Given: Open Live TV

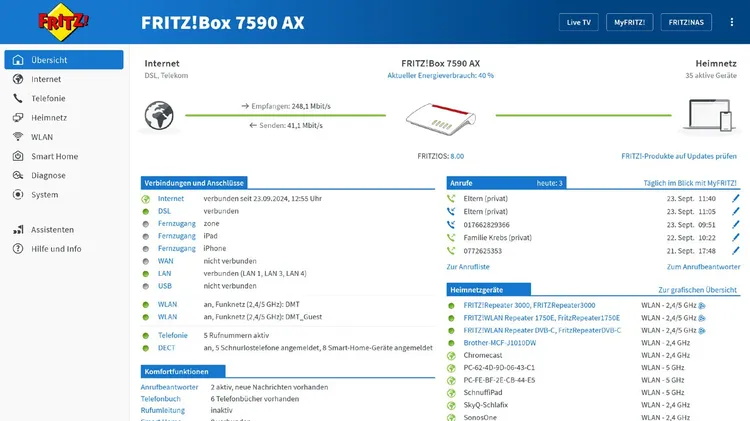Looking at the screenshot, I should click(578, 22).
